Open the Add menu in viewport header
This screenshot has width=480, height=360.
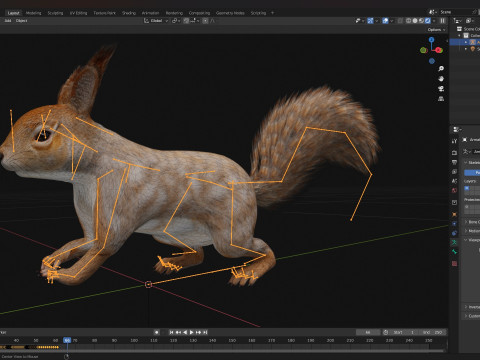point(8,21)
